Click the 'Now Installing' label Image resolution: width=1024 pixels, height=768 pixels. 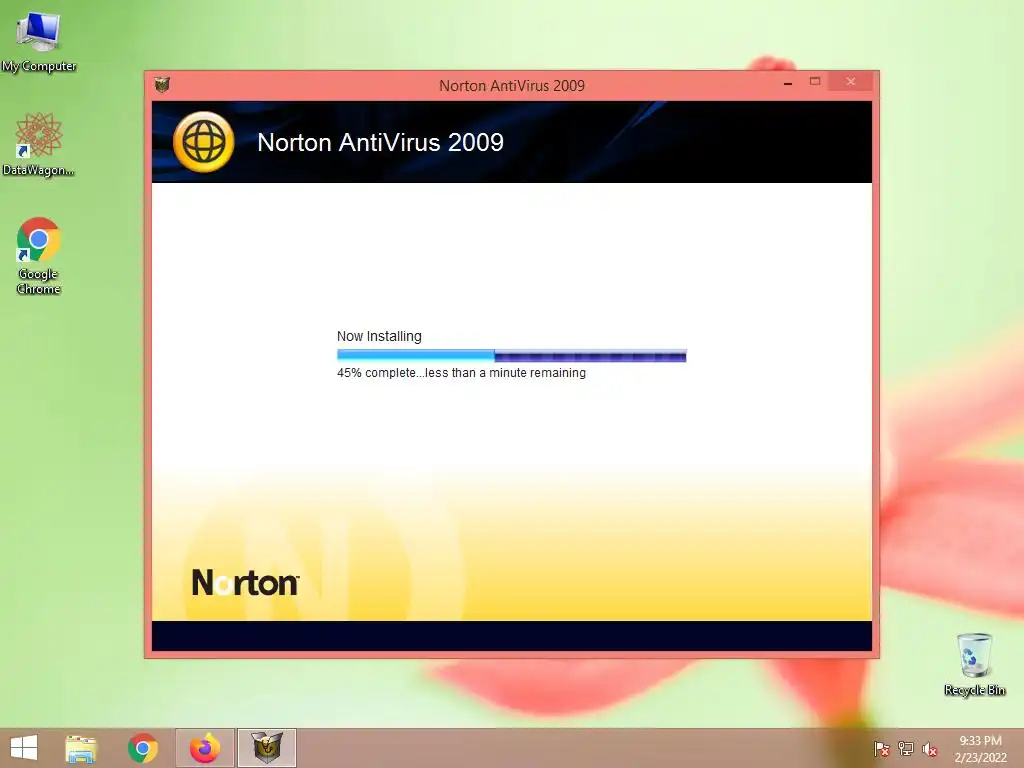click(x=379, y=336)
